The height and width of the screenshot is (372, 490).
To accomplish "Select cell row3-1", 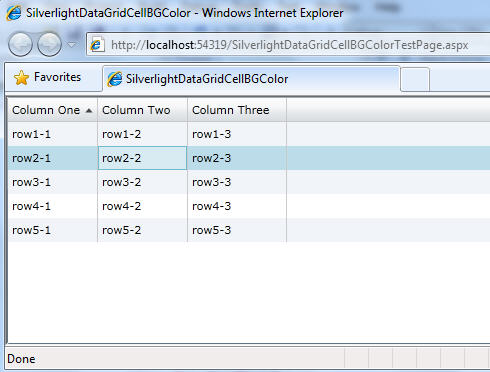I will point(52,182).
